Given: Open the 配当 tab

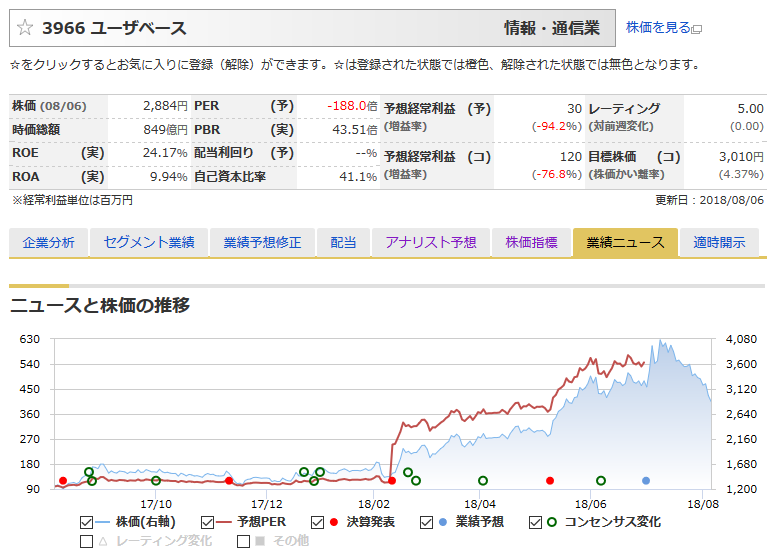Looking at the screenshot, I should click(x=343, y=243).
